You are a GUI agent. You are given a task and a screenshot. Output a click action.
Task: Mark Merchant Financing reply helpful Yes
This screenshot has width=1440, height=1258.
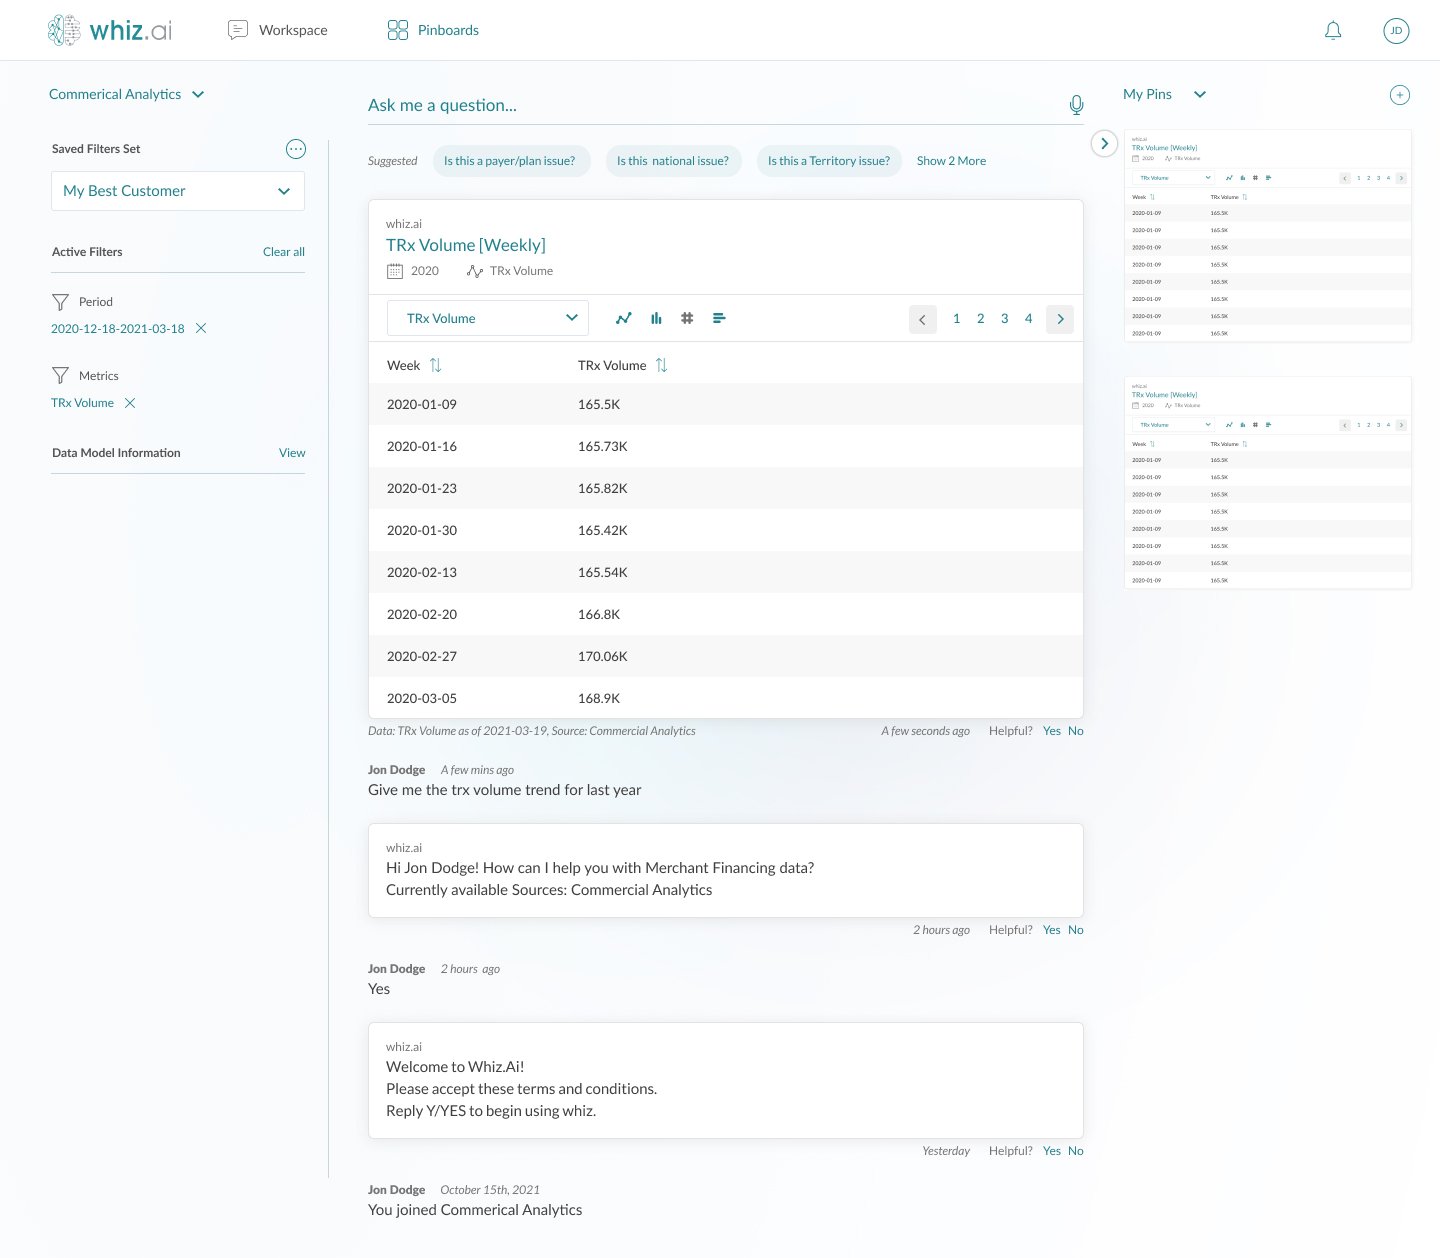tap(1052, 930)
